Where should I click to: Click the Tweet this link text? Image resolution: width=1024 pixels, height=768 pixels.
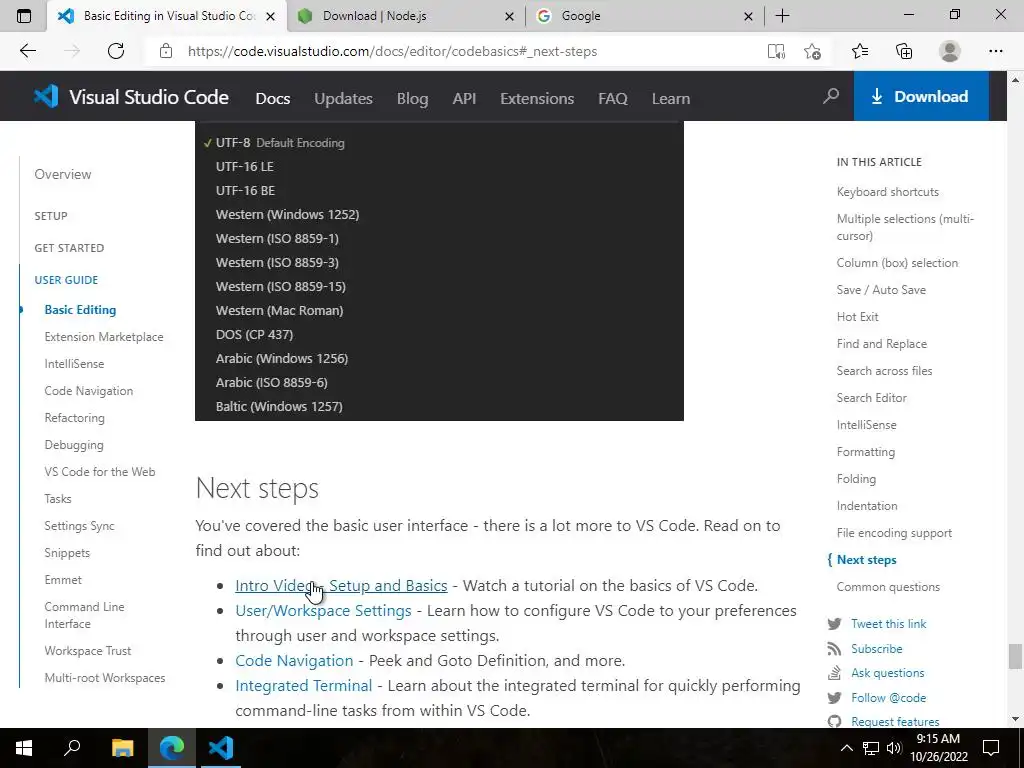[888, 624]
